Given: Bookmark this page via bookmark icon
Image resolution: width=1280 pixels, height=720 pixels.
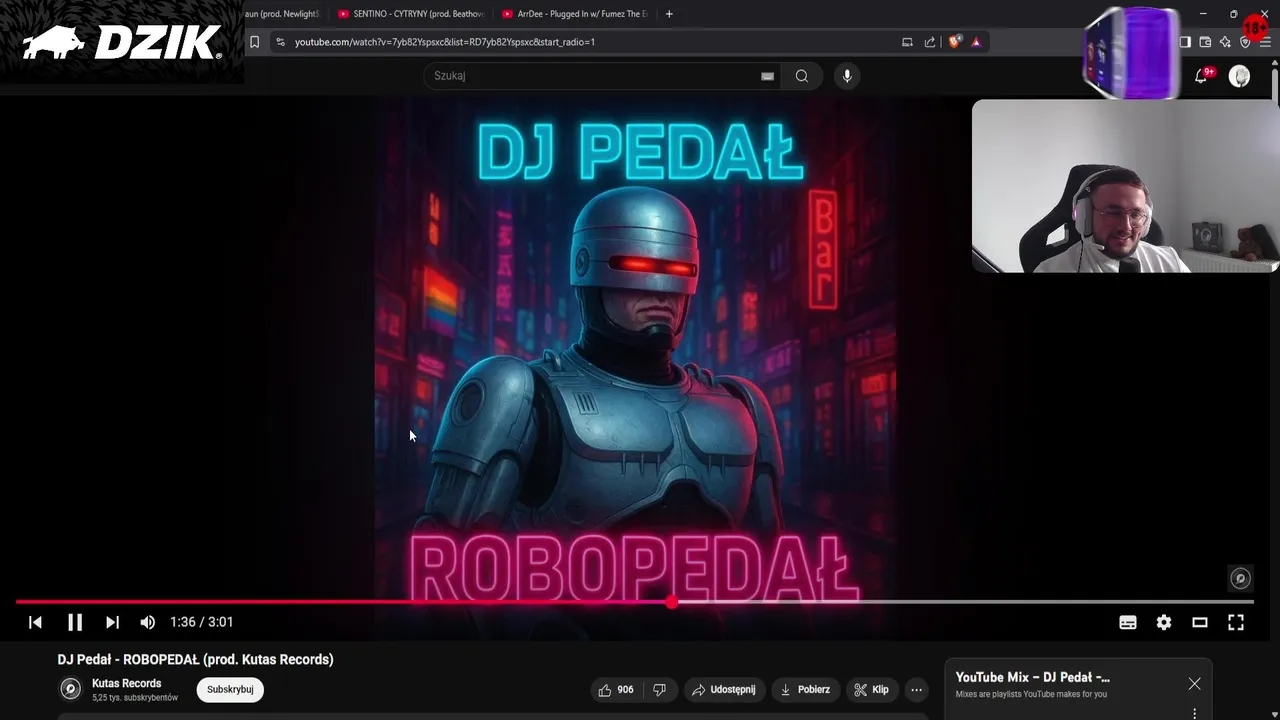Looking at the screenshot, I should pos(254,42).
